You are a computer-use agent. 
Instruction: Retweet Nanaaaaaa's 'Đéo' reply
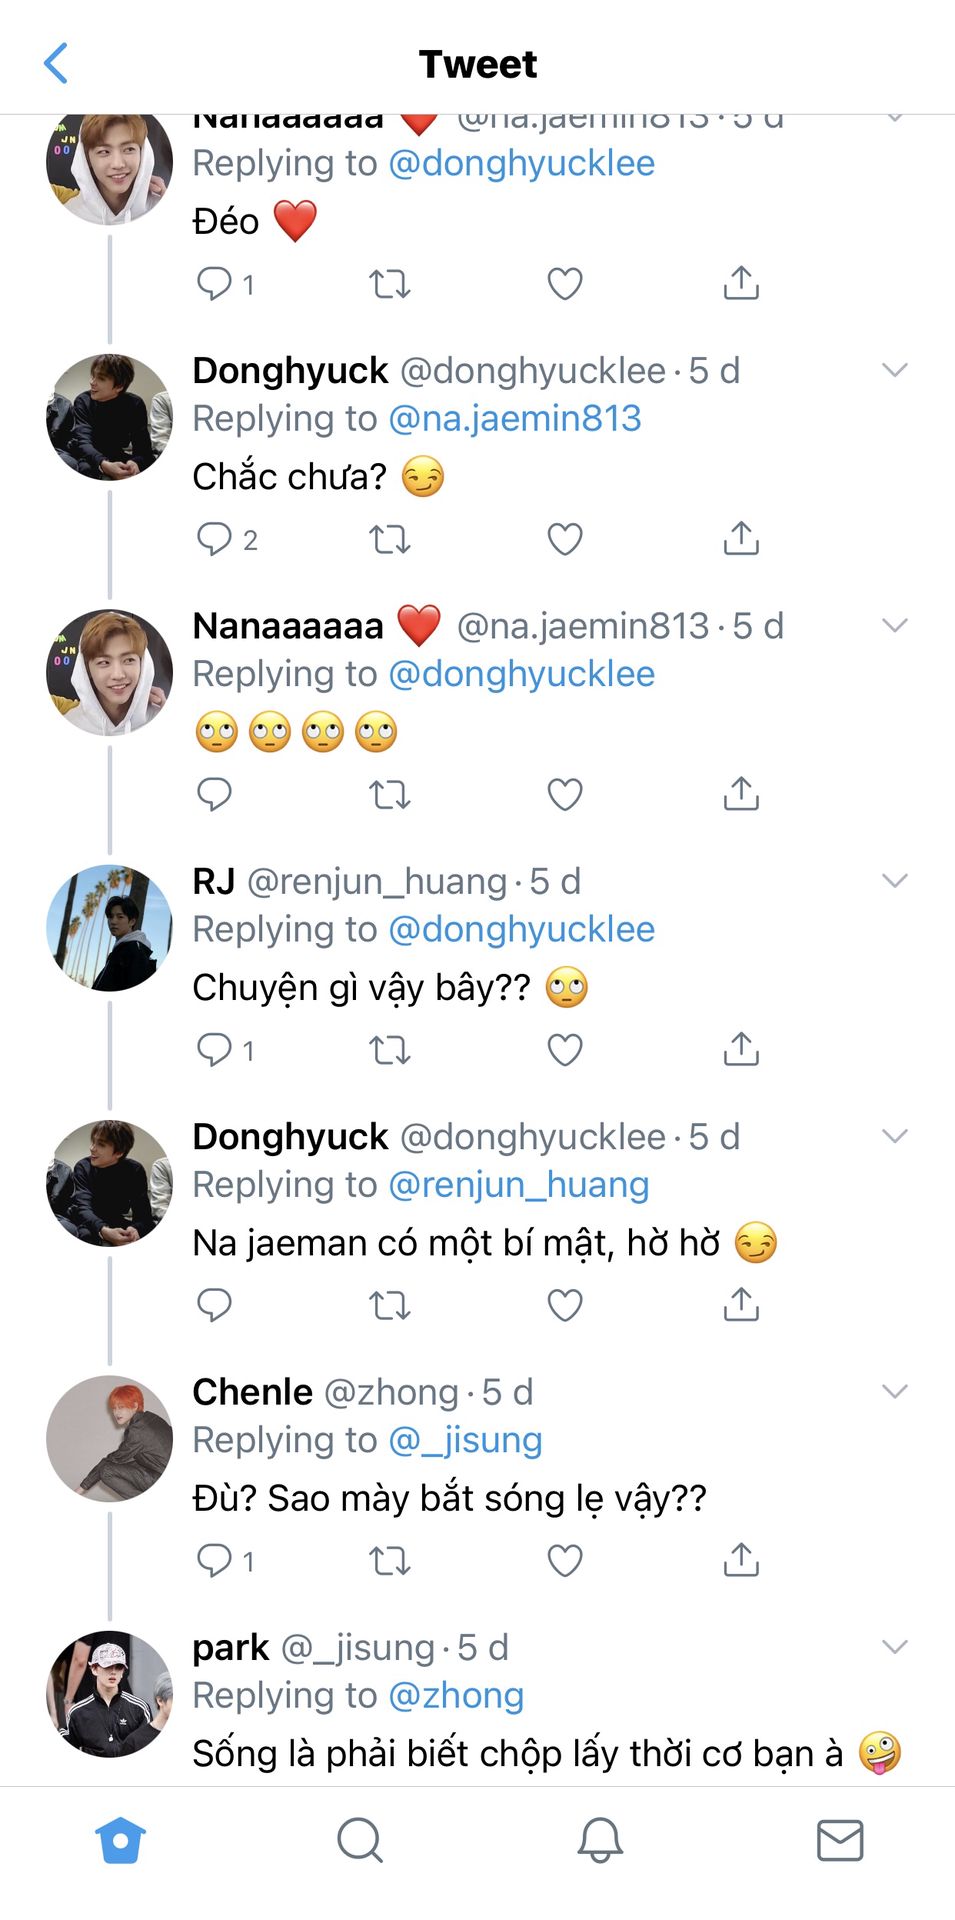(x=389, y=284)
